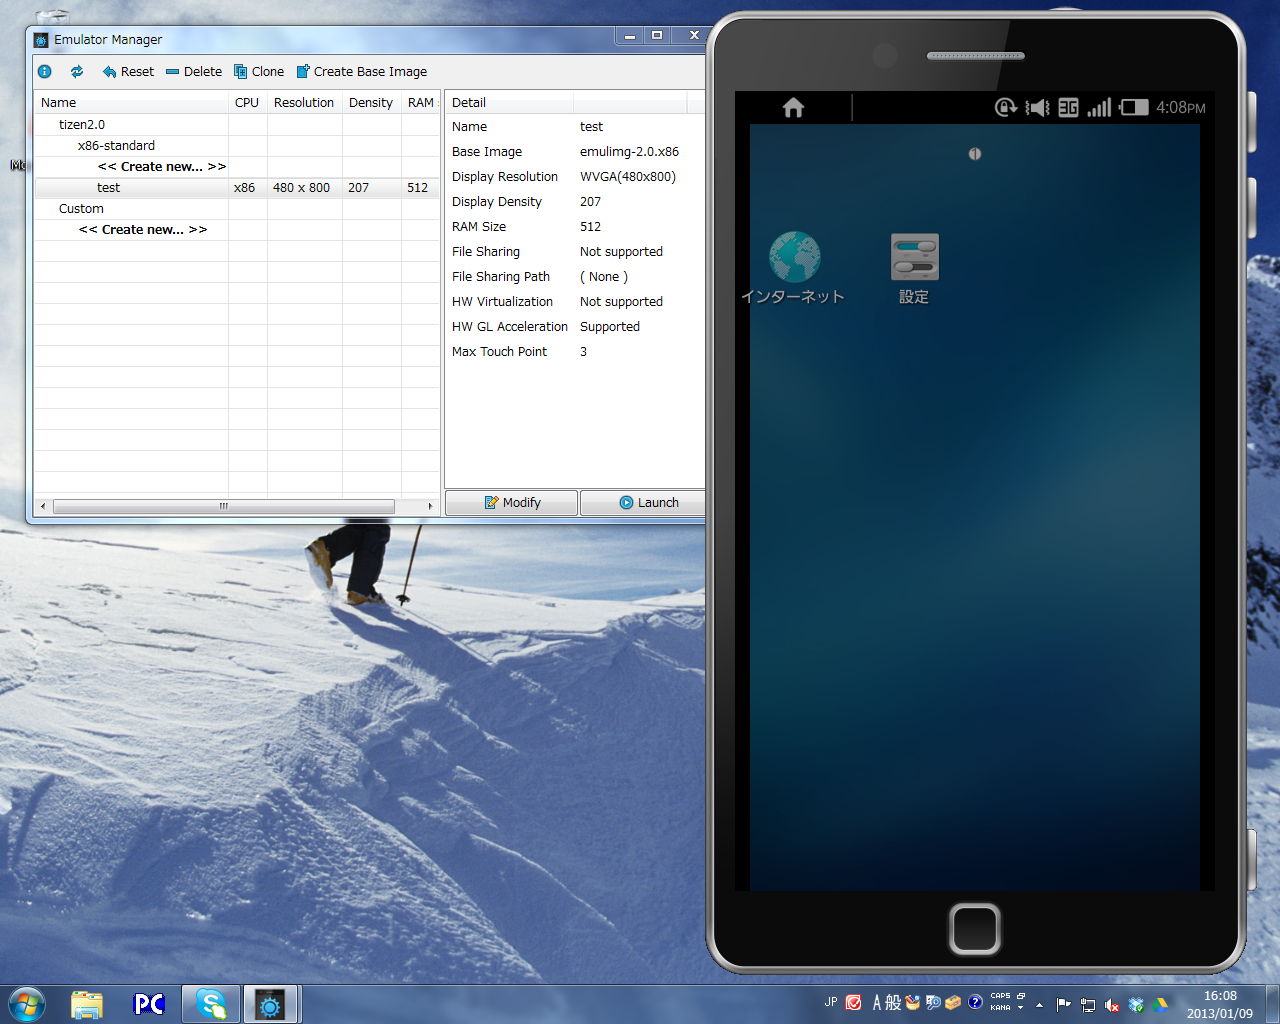Click the speaker volume icon in emulator status bar
The height and width of the screenshot is (1024, 1280).
[x=1037, y=108]
